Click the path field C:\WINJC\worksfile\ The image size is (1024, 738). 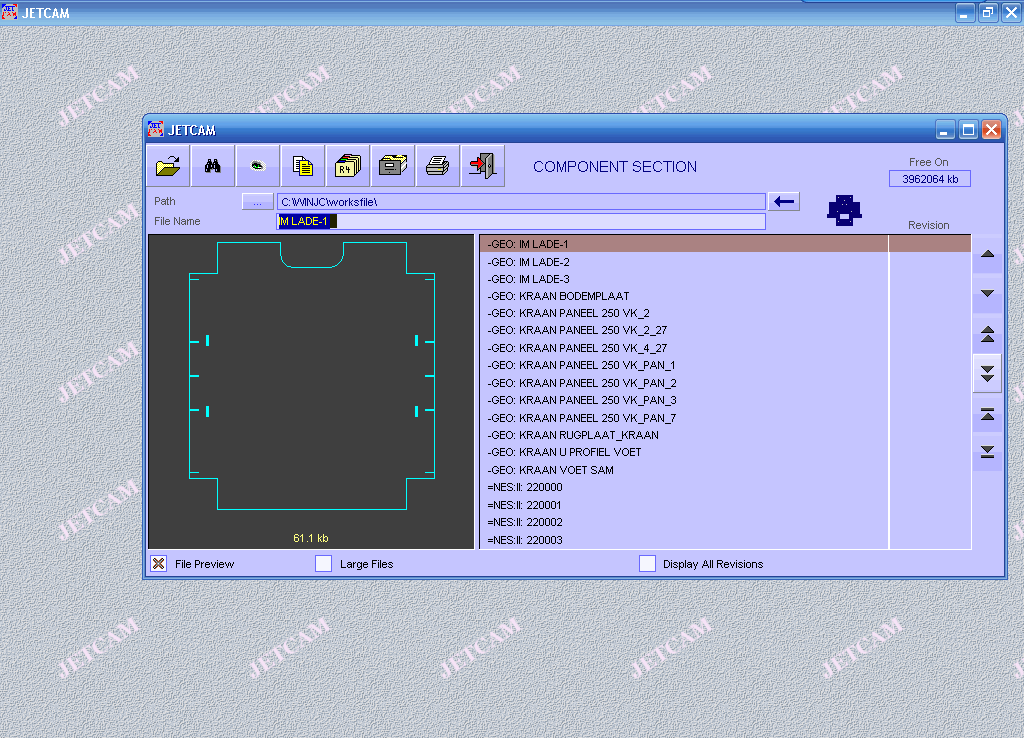[x=521, y=202]
